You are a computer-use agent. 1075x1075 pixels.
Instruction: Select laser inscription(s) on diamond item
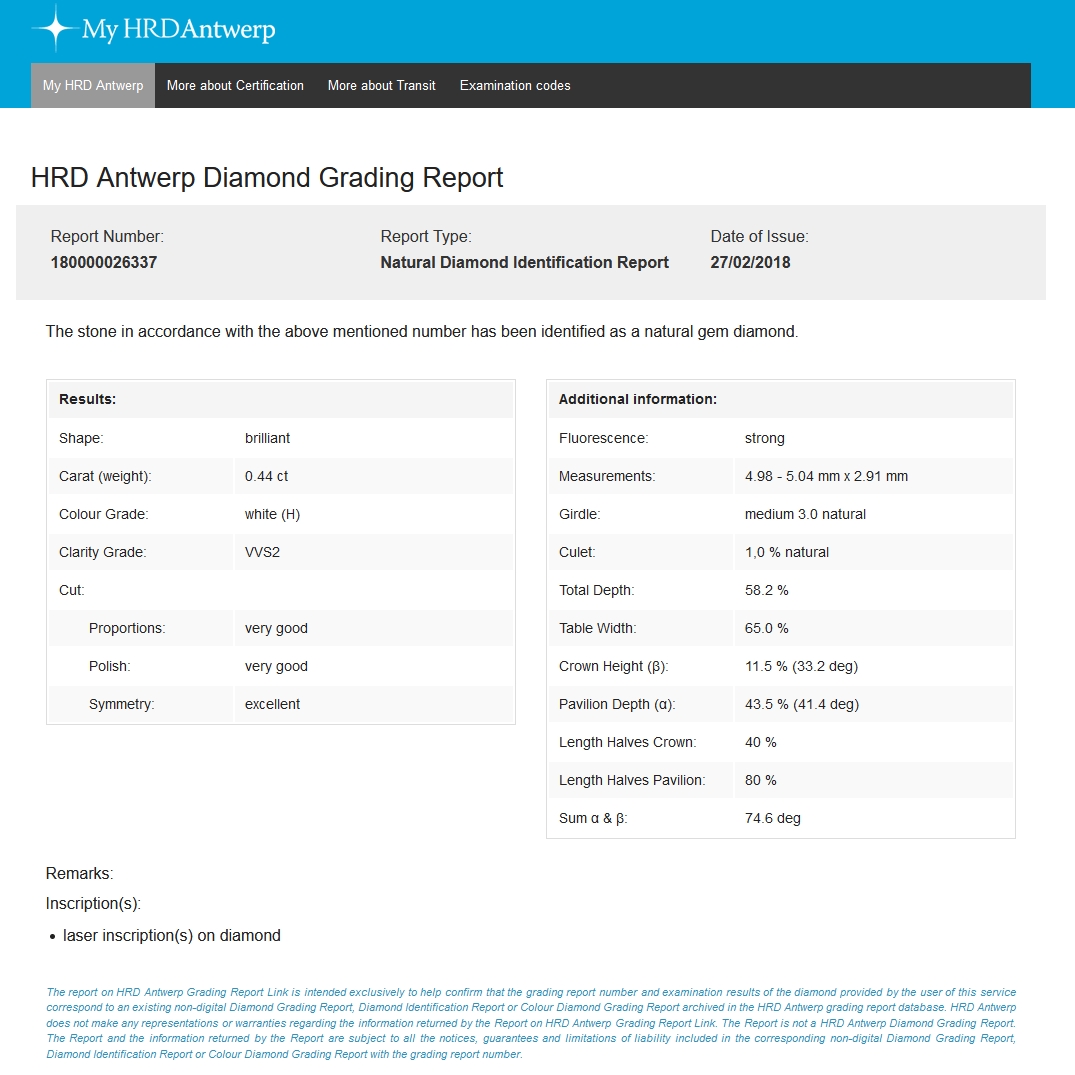(171, 936)
